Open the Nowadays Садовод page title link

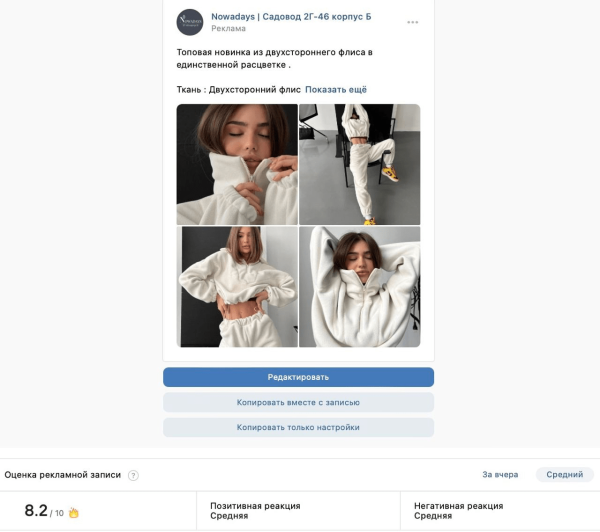291,16
